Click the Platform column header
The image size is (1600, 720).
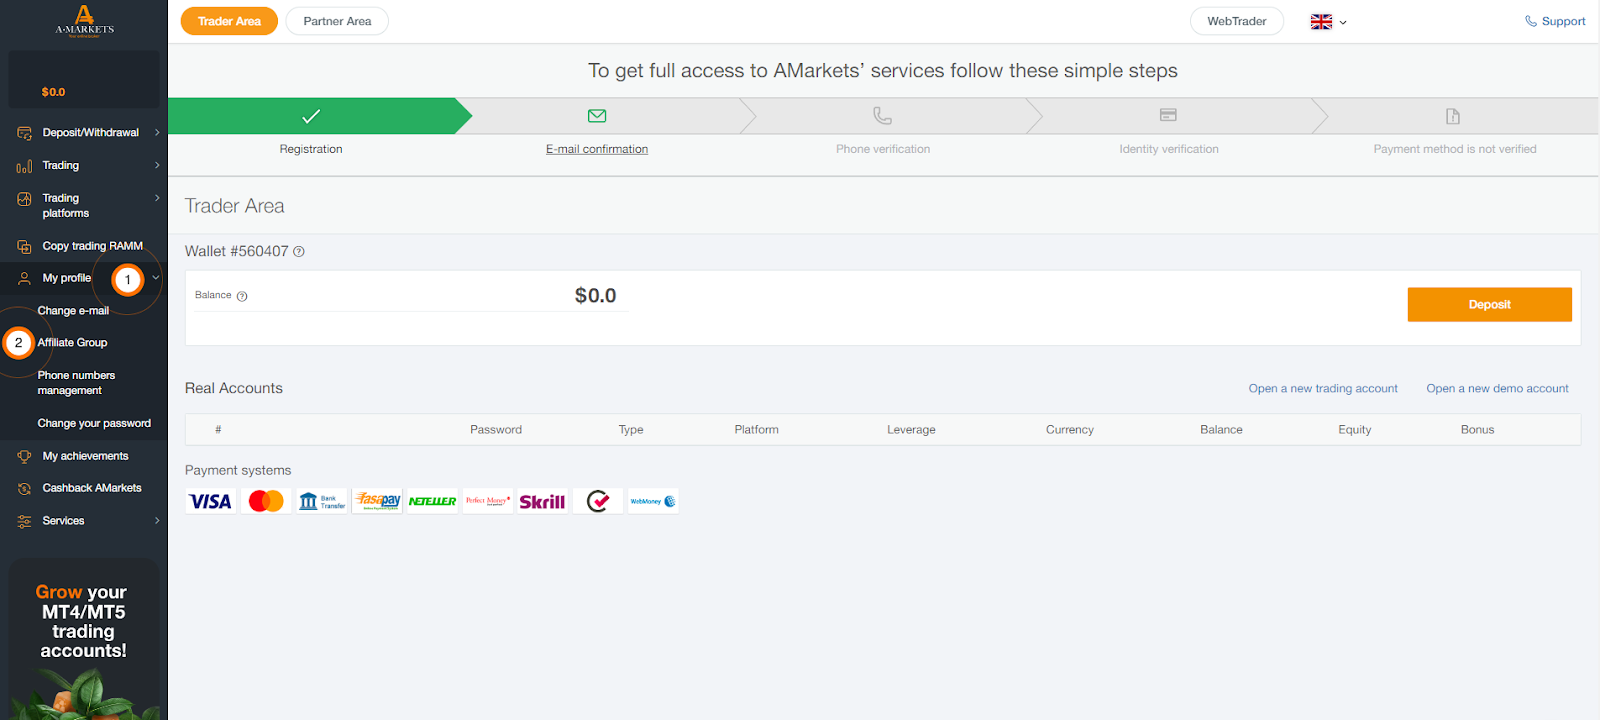point(756,430)
